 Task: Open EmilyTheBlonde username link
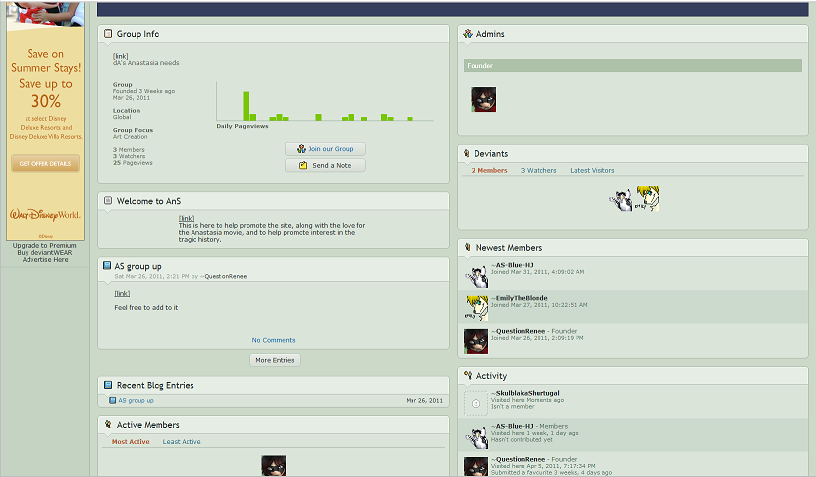519,298
